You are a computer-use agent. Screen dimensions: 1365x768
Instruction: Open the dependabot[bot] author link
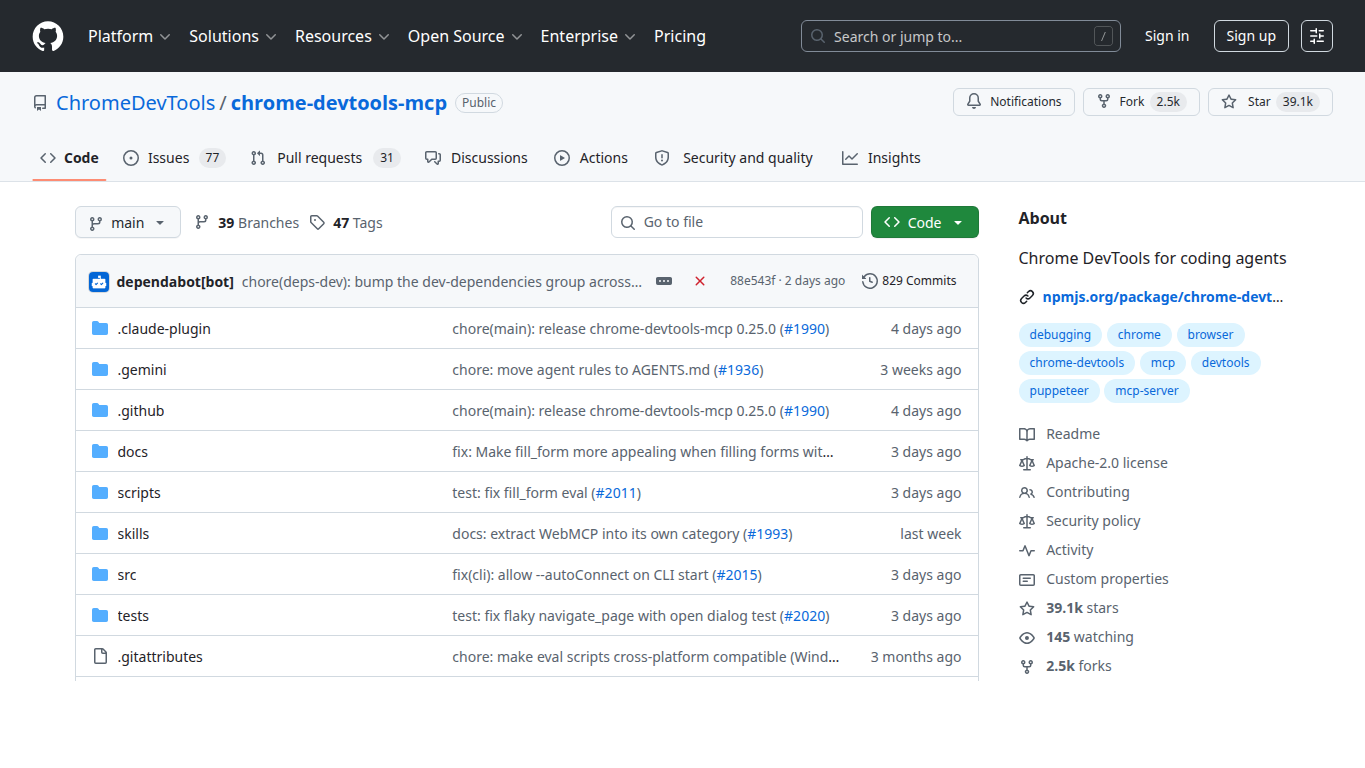[x=175, y=281]
